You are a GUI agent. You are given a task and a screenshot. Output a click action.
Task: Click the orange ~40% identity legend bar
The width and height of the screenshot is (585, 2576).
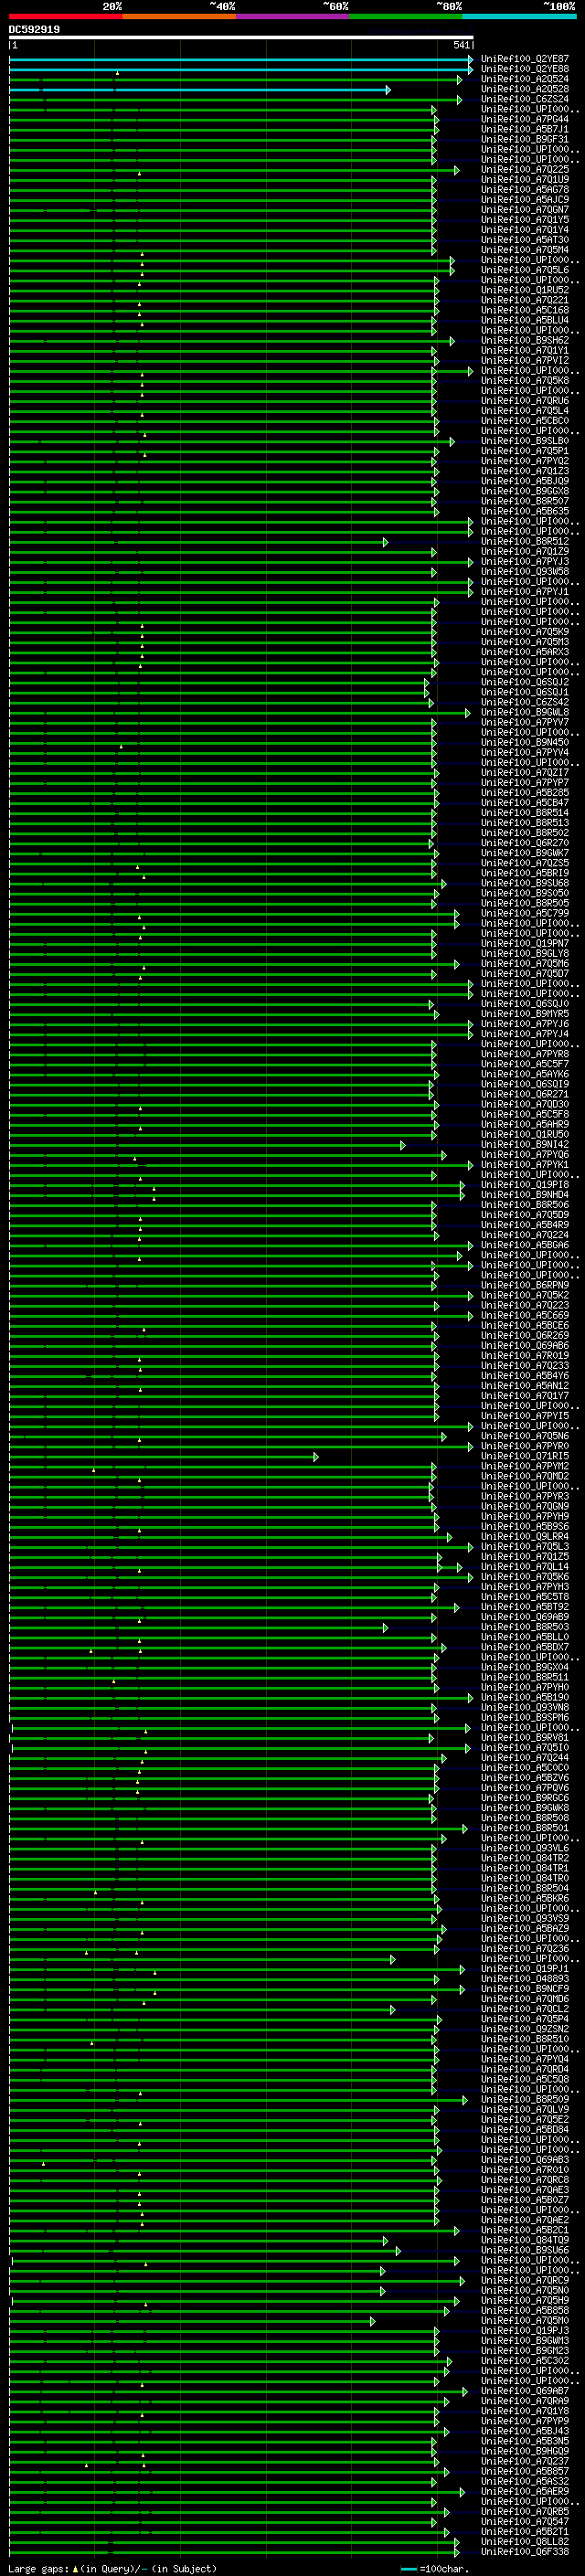pyautogui.click(x=179, y=16)
